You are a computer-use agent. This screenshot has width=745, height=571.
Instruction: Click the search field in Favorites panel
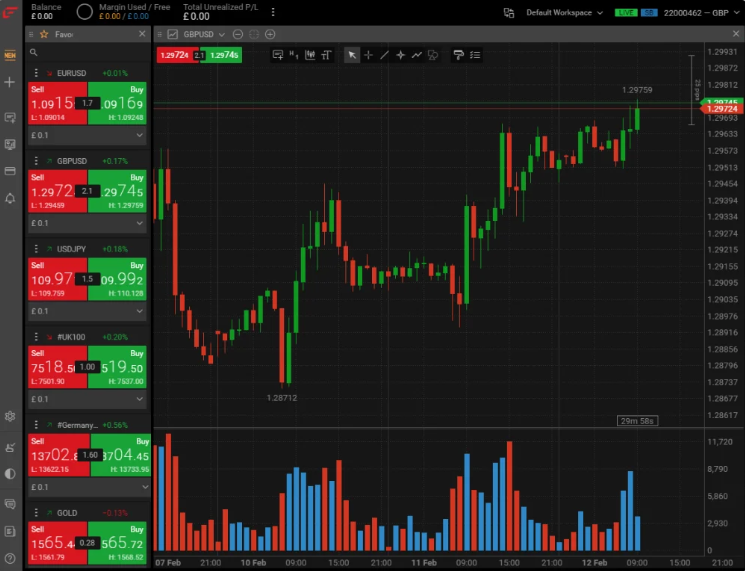click(88, 52)
